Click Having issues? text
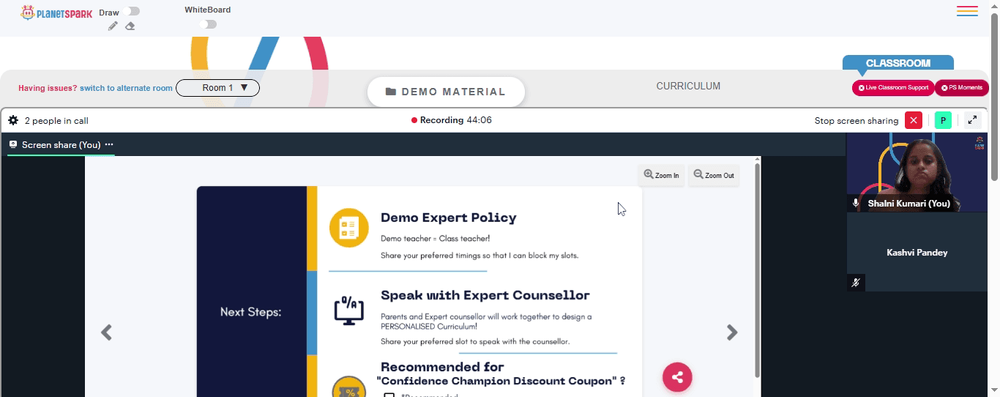Screen dimensions: 1000x397 48,88
